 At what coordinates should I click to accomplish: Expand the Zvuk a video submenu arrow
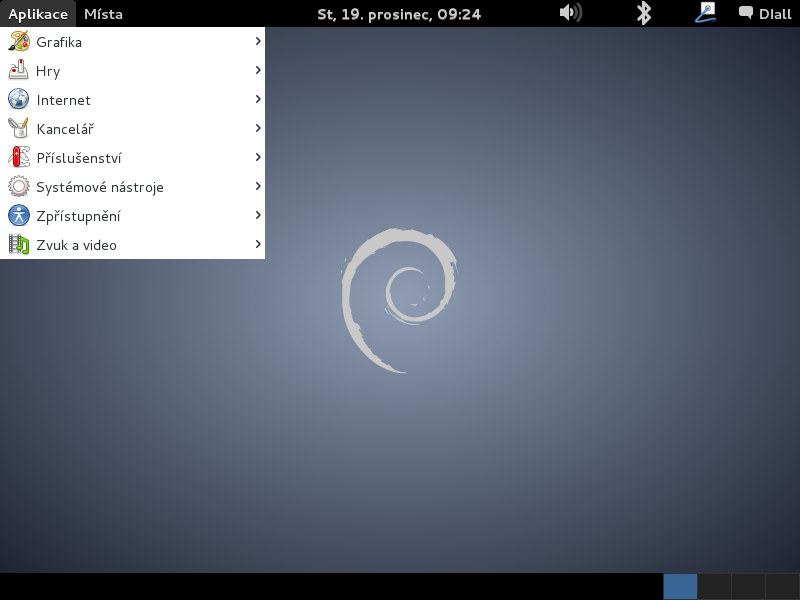pos(258,244)
